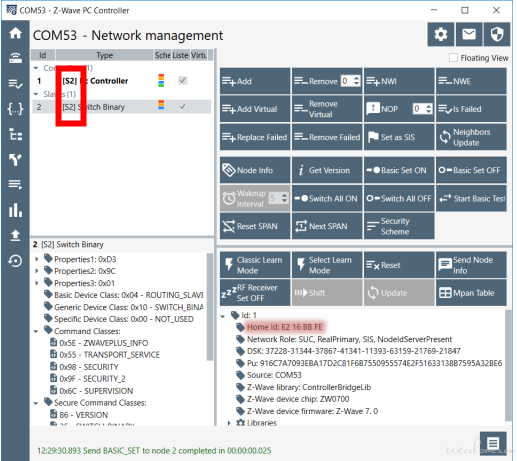Click the Add node button
The image size is (517, 461).
coord(255,81)
